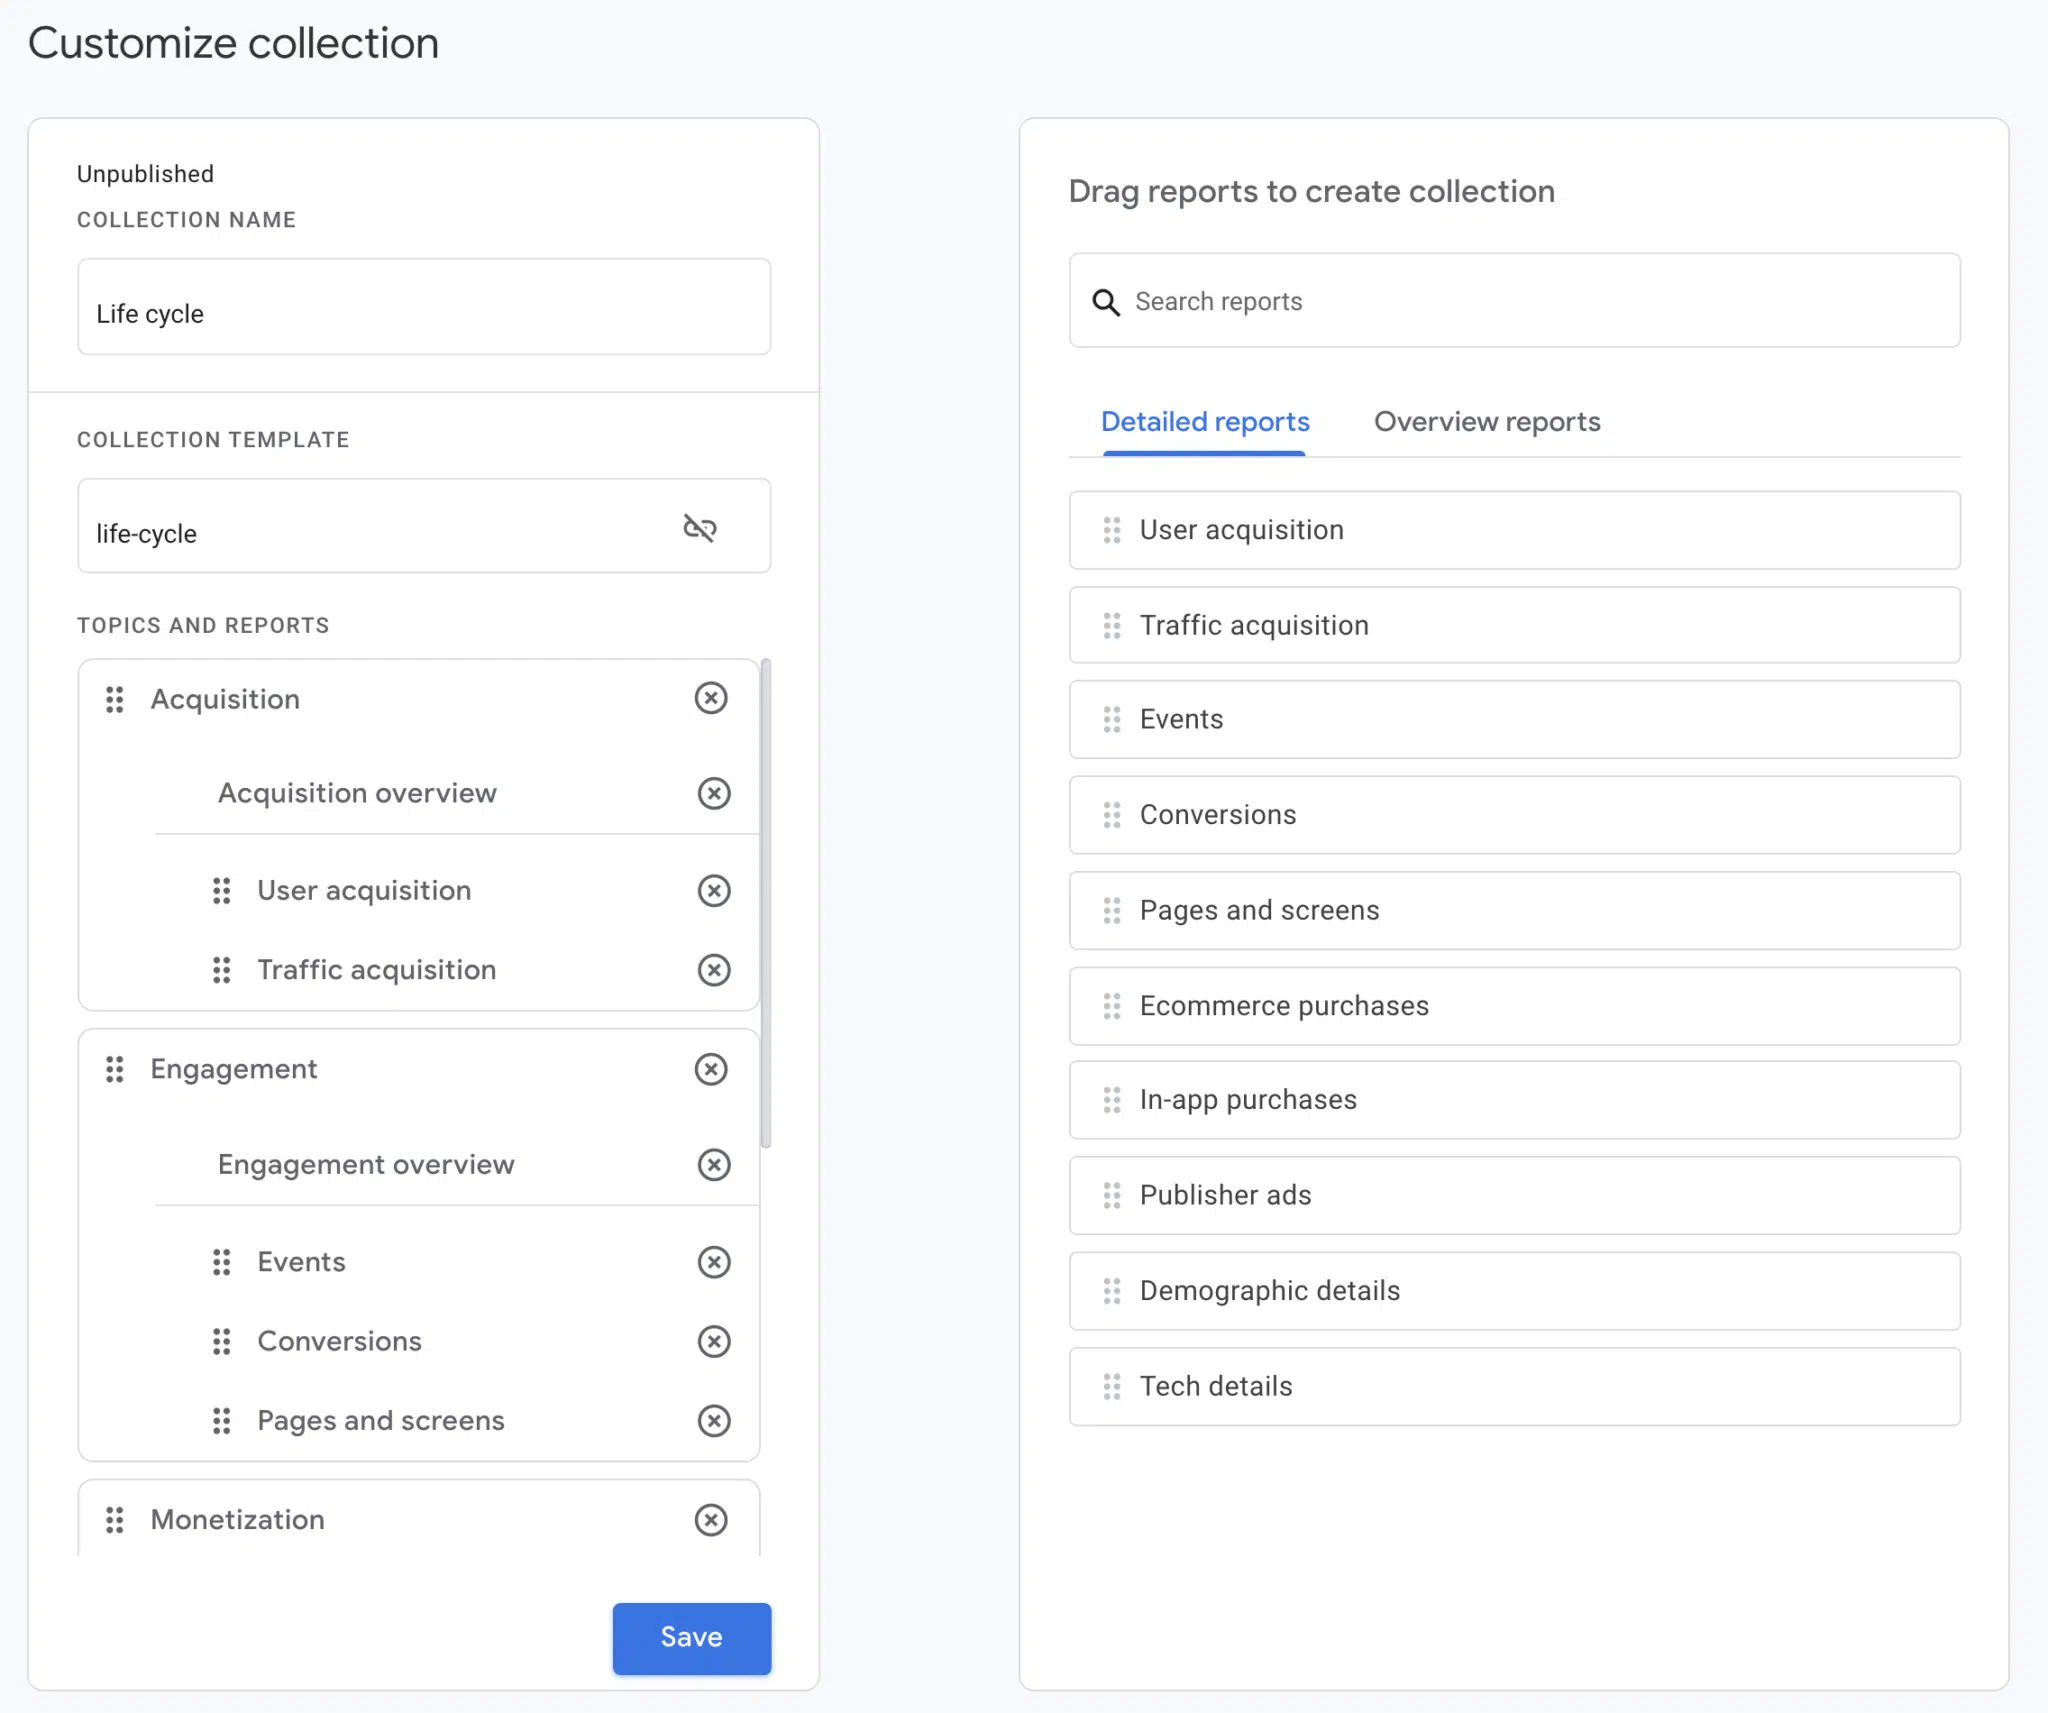Image resolution: width=2048 pixels, height=1713 pixels.
Task: Click the drag handle of Conversions in Engagement
Action: tap(222, 1342)
